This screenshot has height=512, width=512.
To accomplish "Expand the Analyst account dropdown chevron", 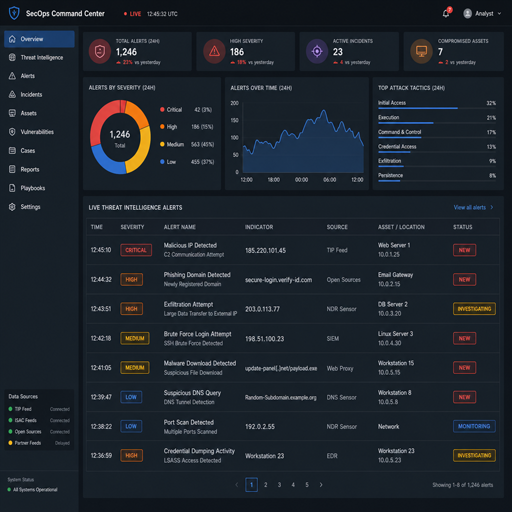I will pos(499,14).
